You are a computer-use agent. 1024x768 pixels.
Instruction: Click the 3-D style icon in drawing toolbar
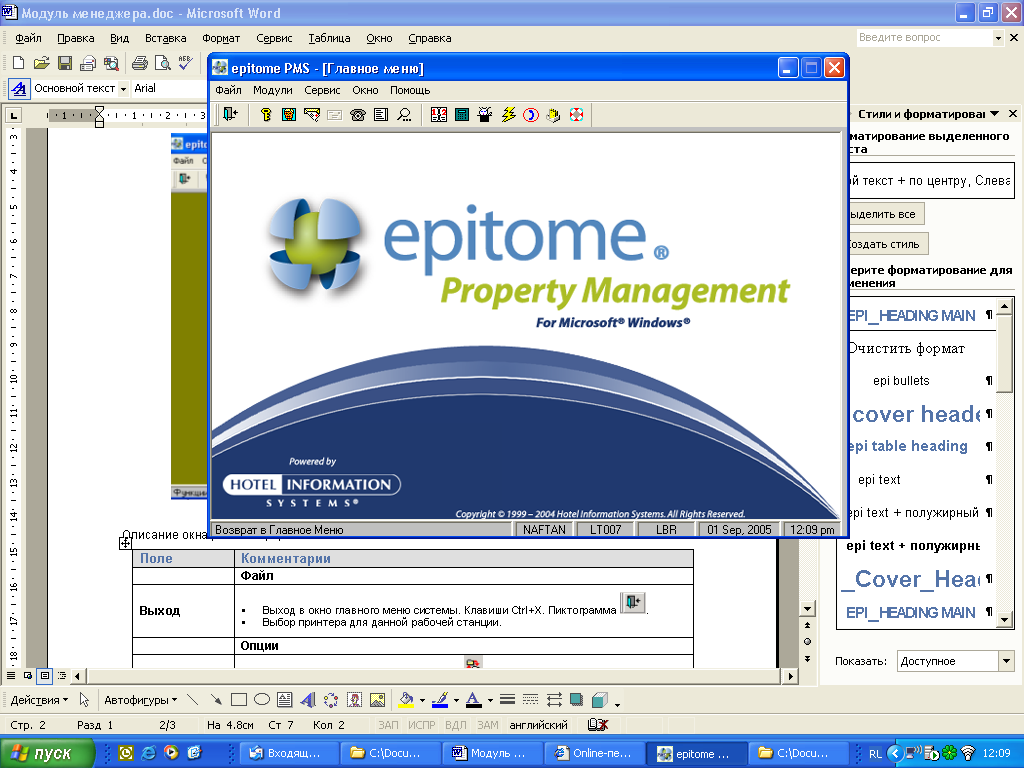point(600,700)
